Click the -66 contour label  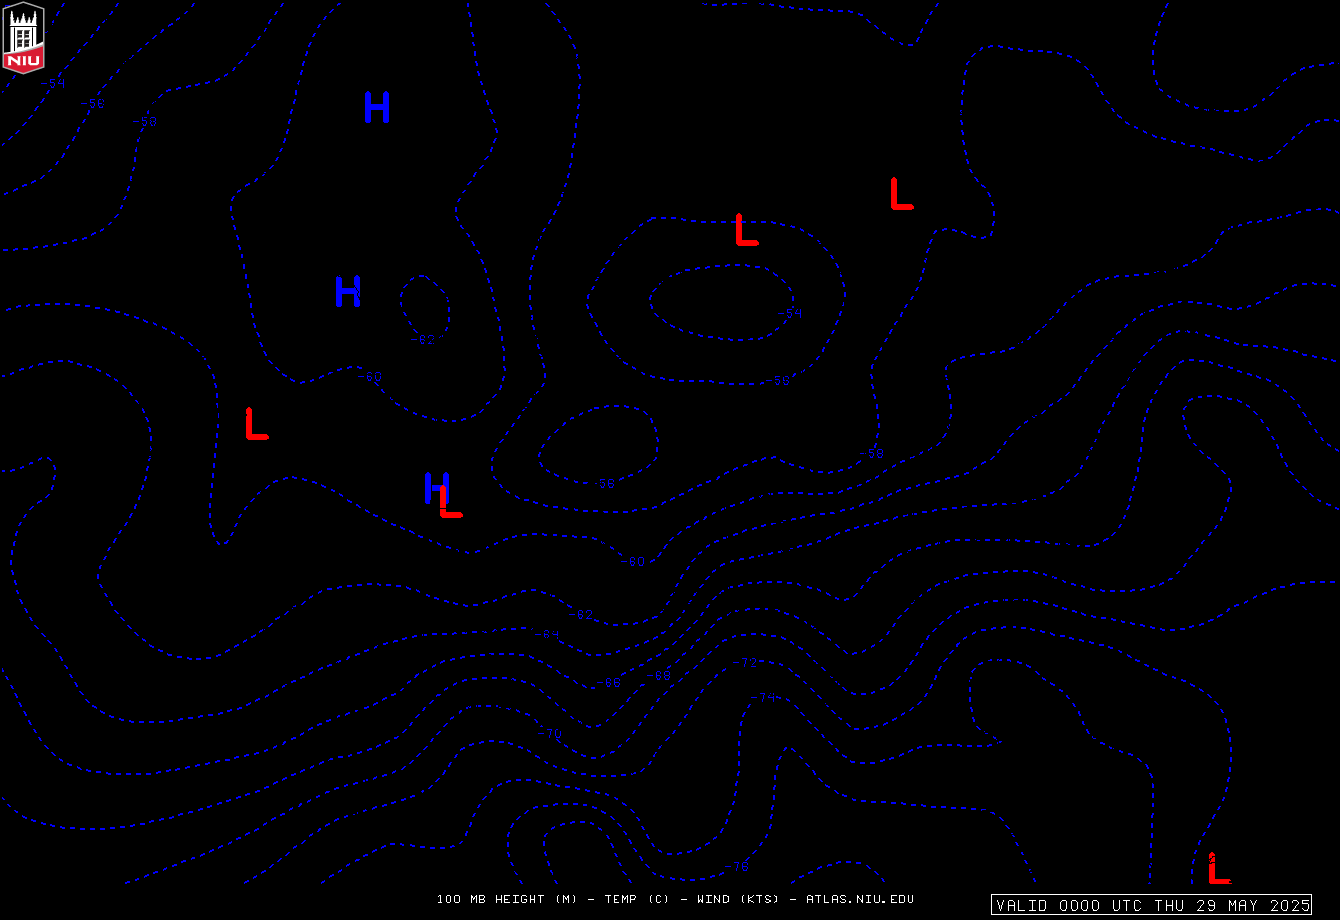pos(609,683)
